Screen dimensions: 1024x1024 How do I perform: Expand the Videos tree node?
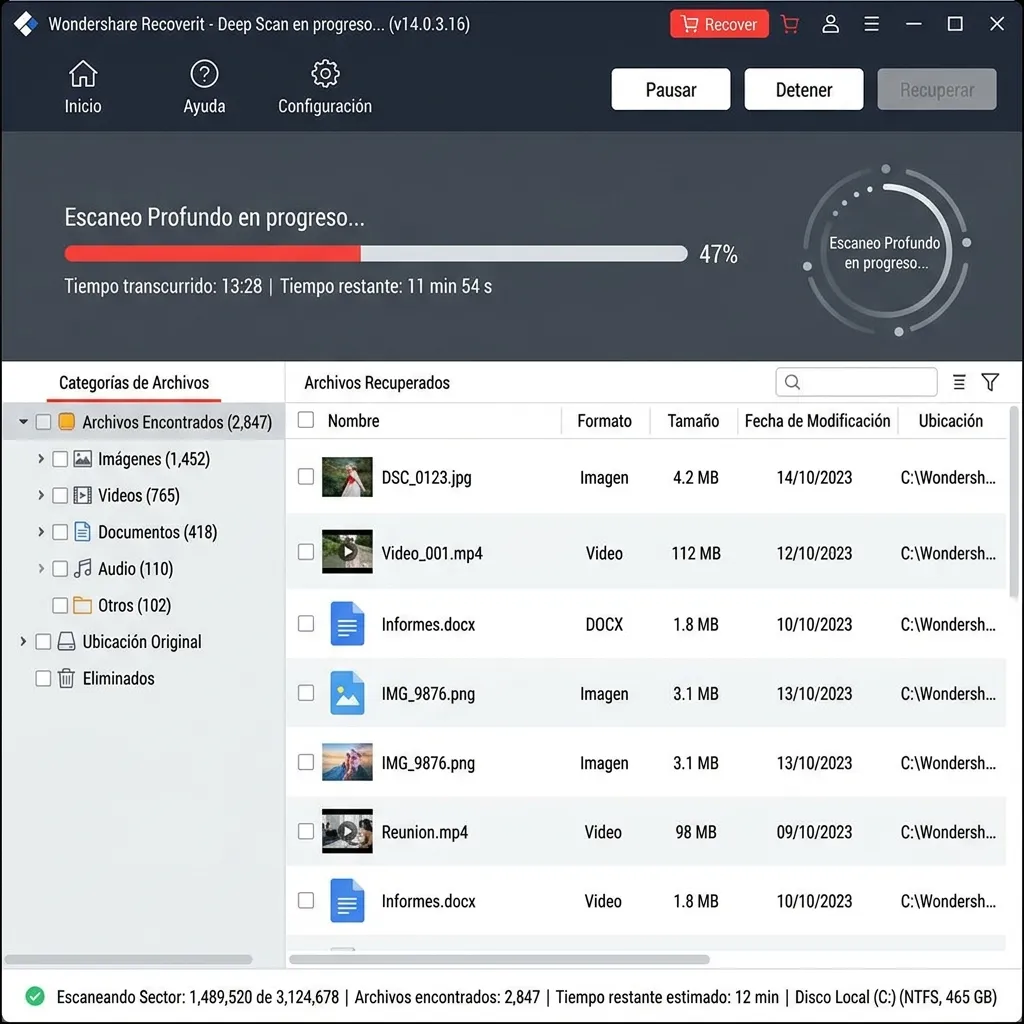click(x=40, y=496)
